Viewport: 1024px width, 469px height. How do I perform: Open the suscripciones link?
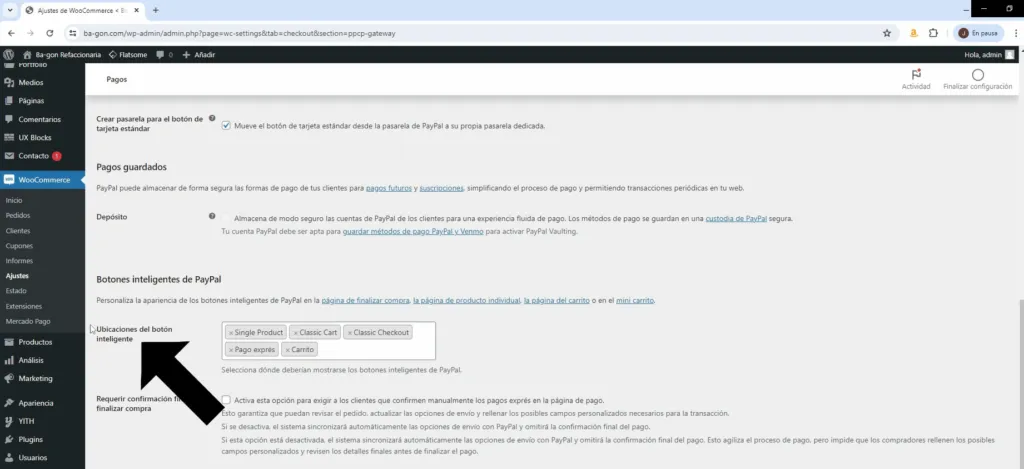(x=441, y=188)
